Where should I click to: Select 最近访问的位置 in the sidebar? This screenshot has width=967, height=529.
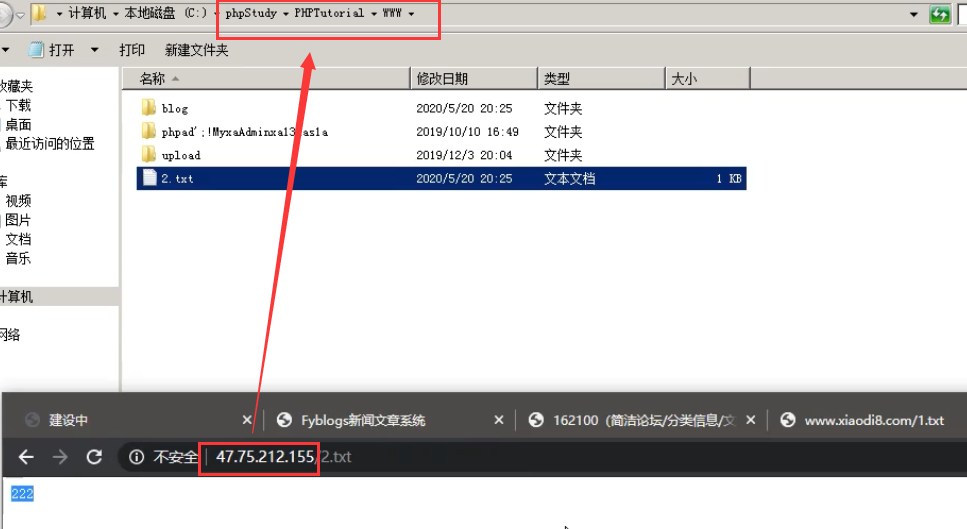(x=50, y=143)
